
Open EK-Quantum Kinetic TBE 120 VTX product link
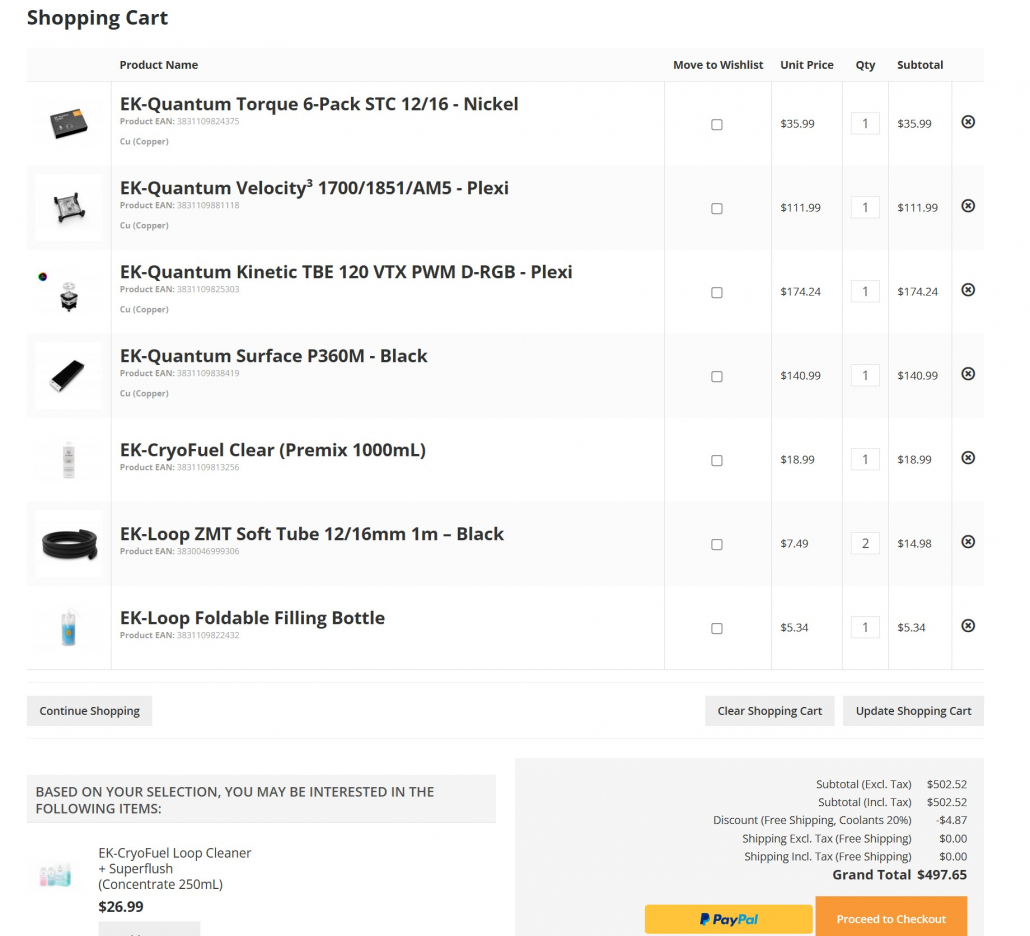click(x=346, y=272)
